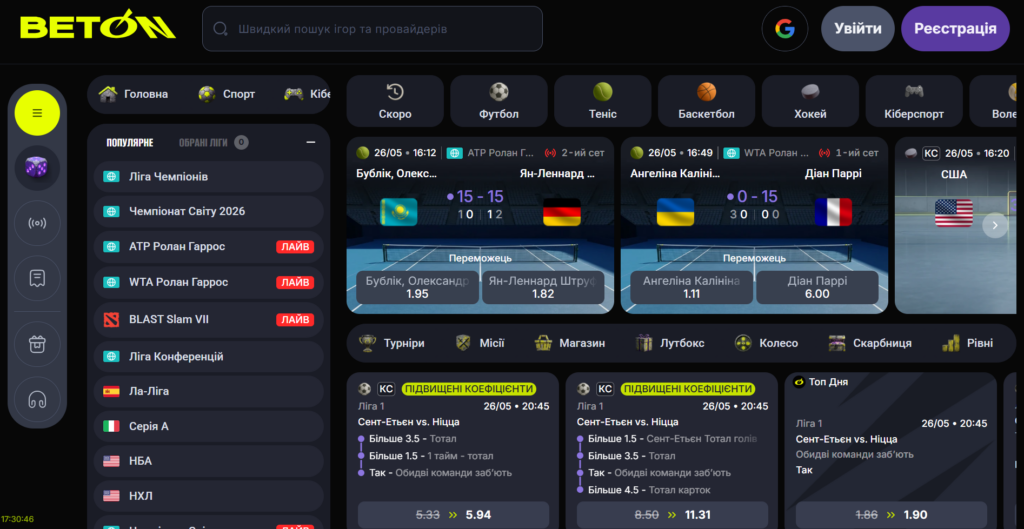The width and height of the screenshot is (1024, 529).
Task: Bet on Бублік, Олександр at 1.95
Action: click(417, 287)
